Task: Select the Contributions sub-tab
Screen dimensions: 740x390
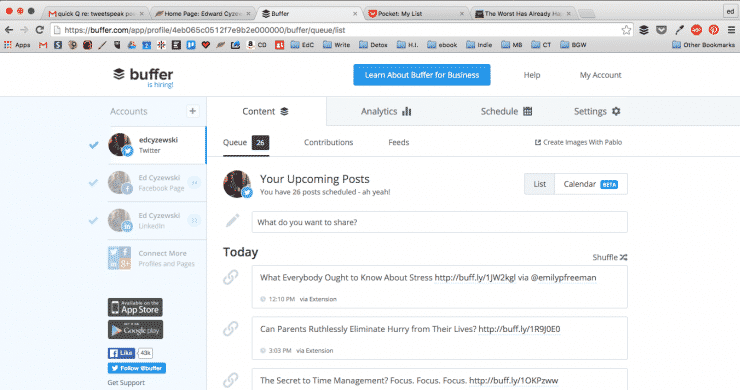Action: click(x=328, y=142)
